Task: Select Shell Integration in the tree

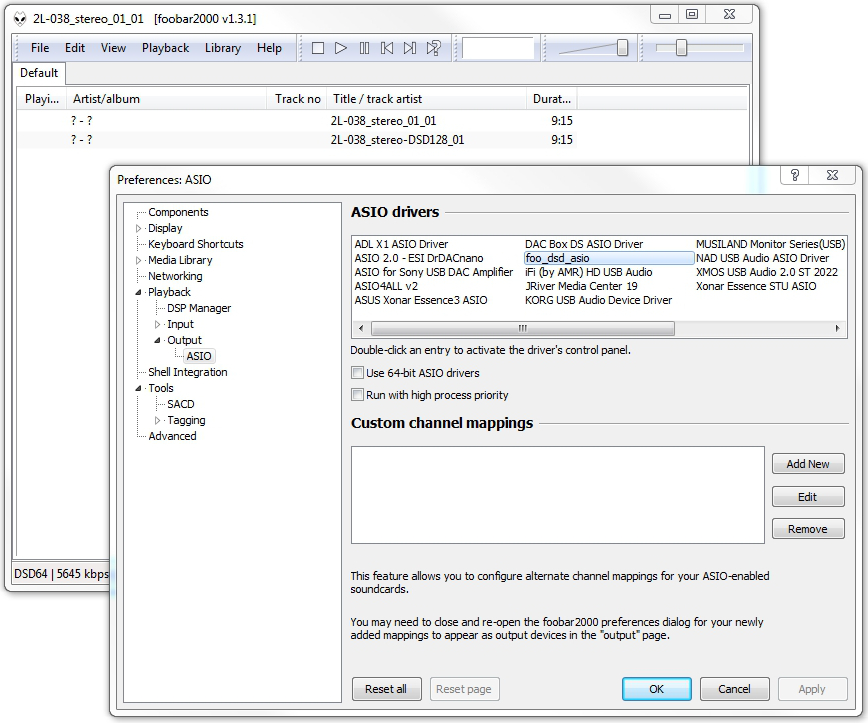Action: pos(188,373)
